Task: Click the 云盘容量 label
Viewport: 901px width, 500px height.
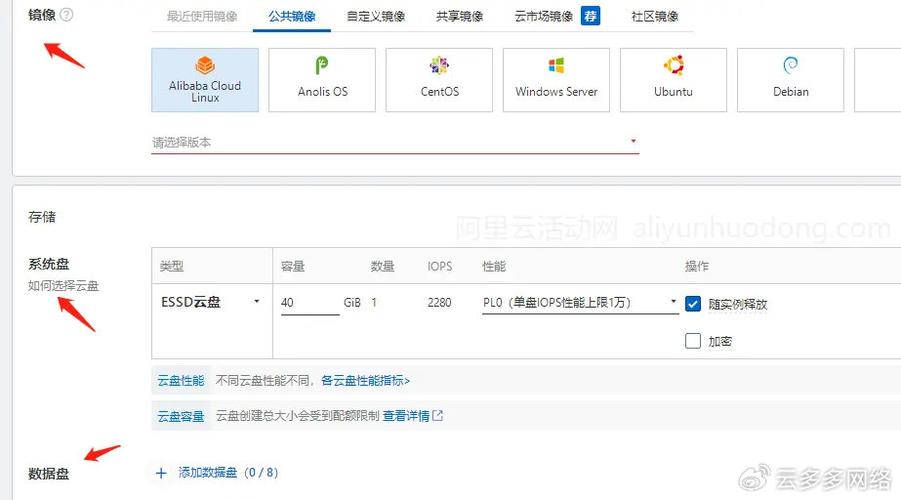Action: pyautogui.click(x=181, y=416)
